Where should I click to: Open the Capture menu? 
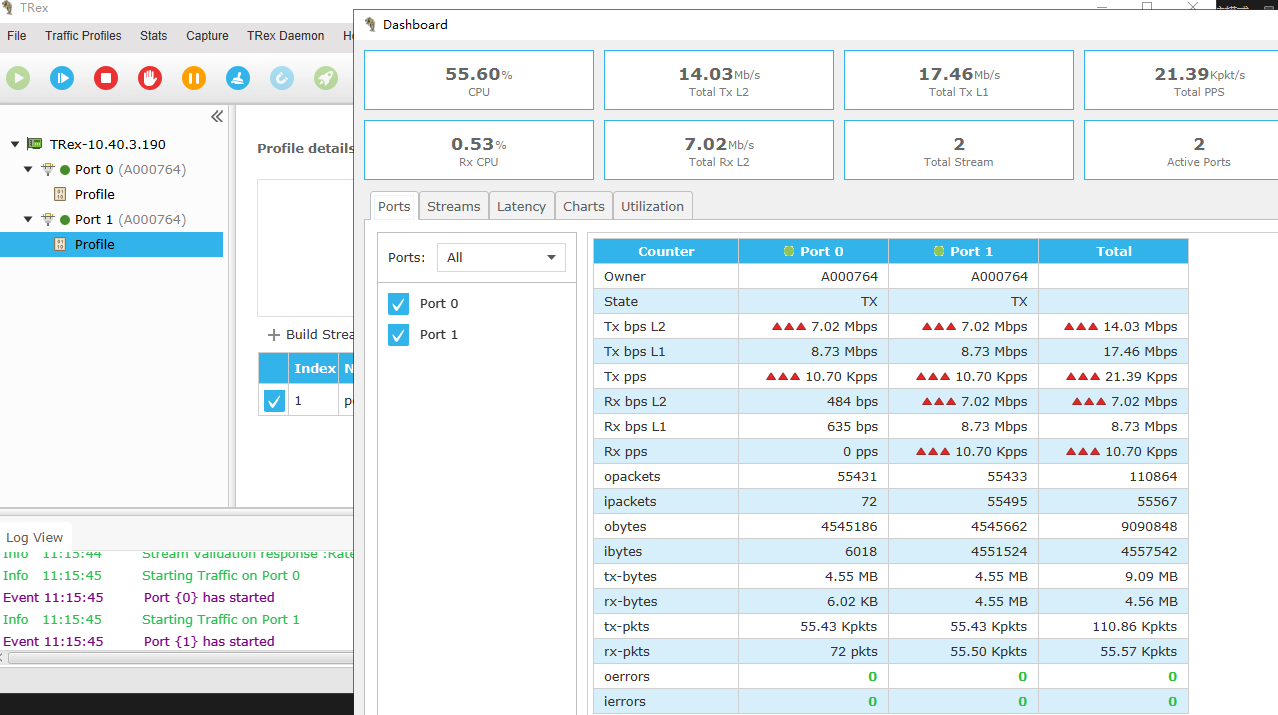coord(207,36)
